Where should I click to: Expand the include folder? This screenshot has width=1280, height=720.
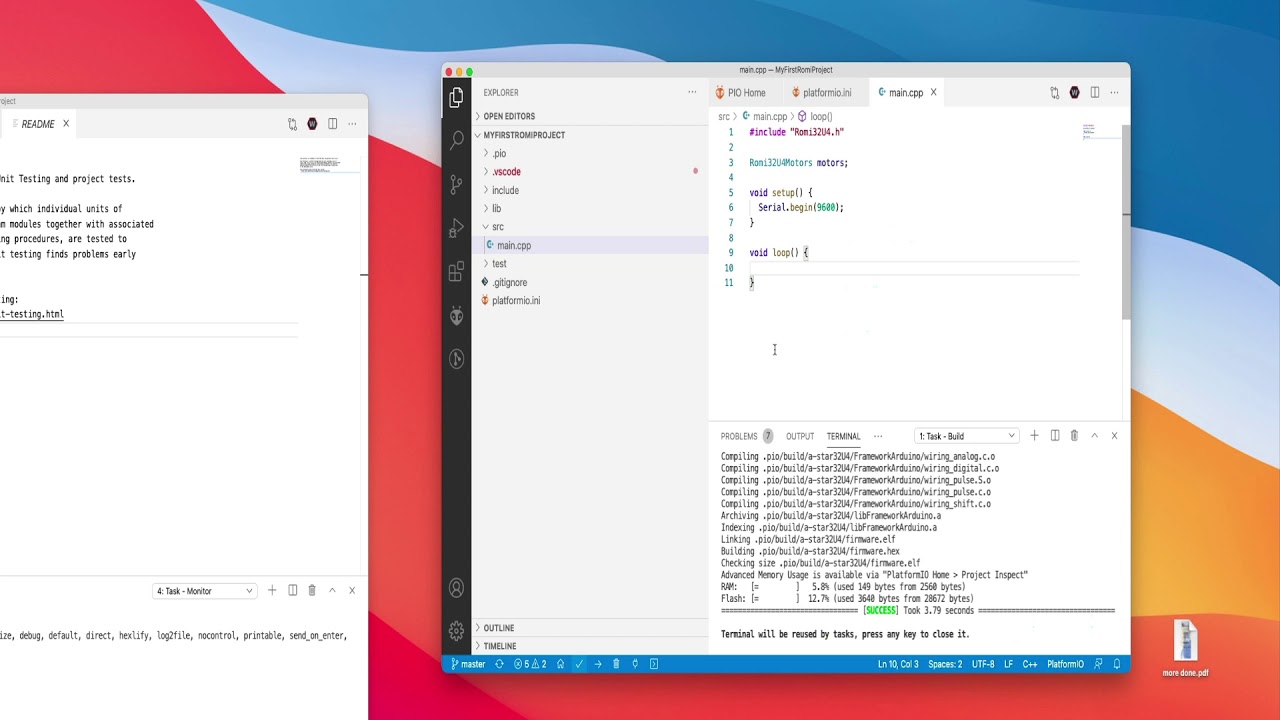(505, 190)
